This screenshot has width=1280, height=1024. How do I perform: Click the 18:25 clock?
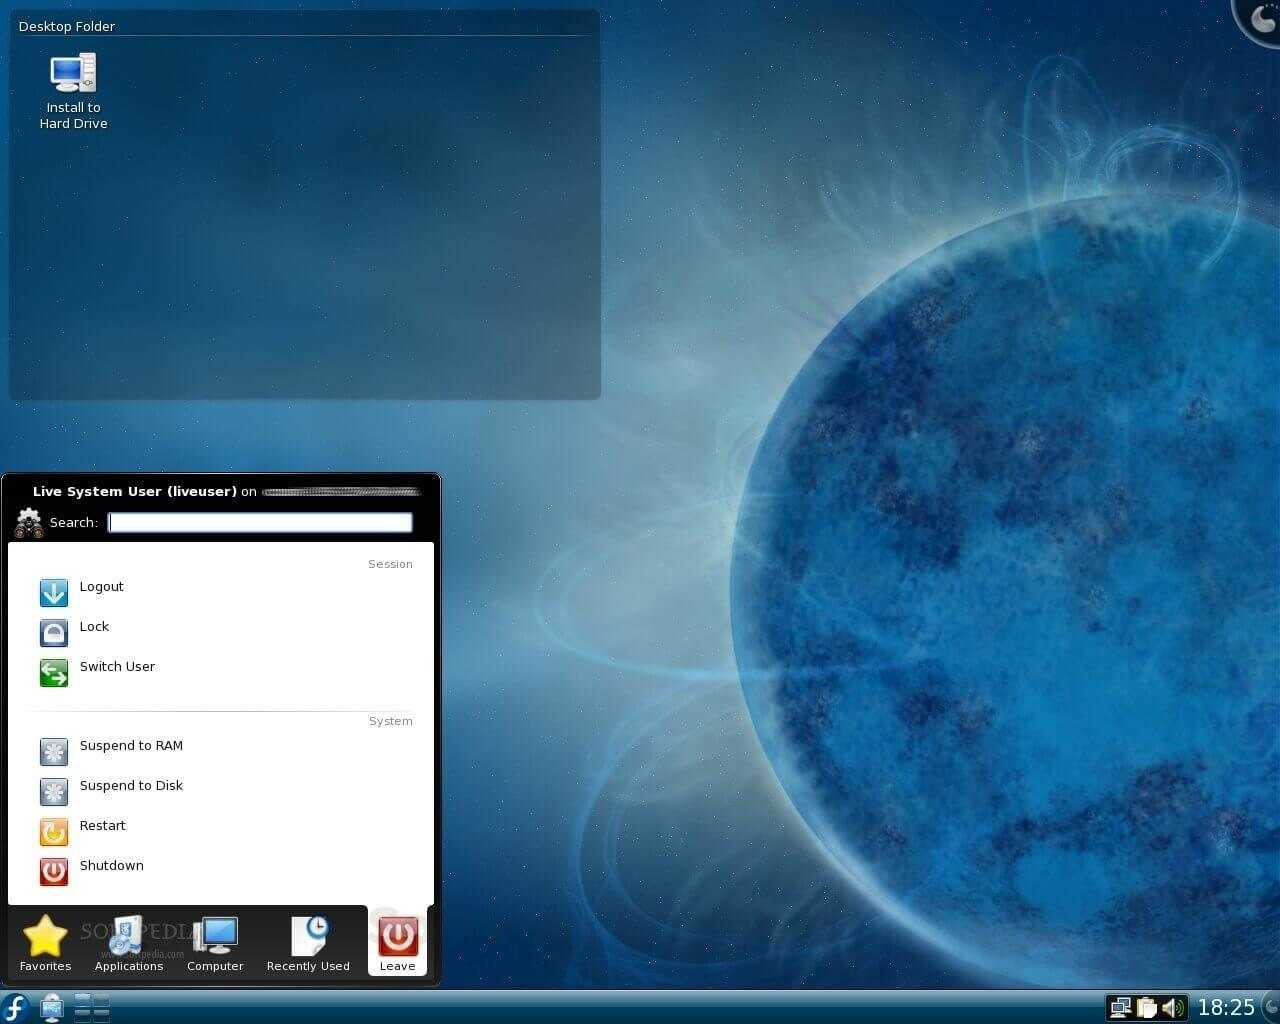point(1226,1007)
